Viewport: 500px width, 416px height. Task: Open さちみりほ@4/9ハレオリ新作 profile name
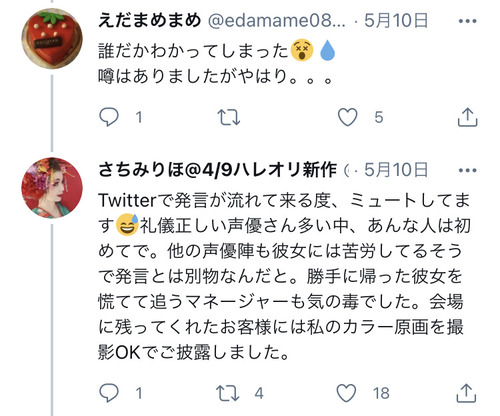point(218,170)
